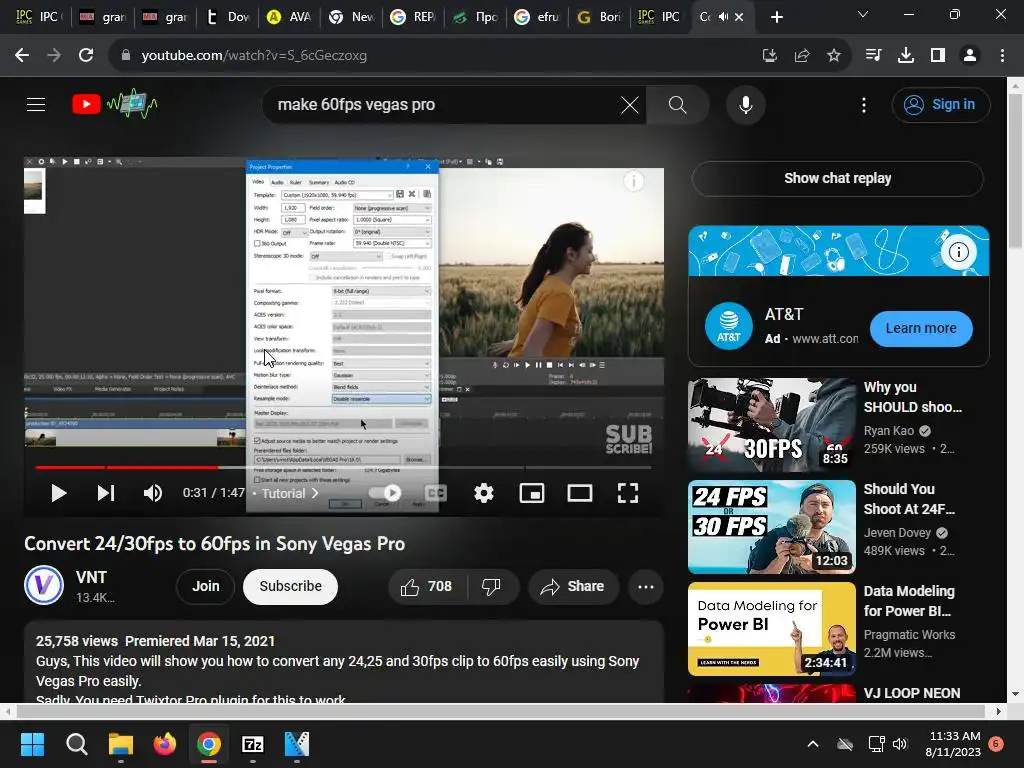Open Windows Start menu
Screen dimensions: 1024x768
[x=33, y=744]
